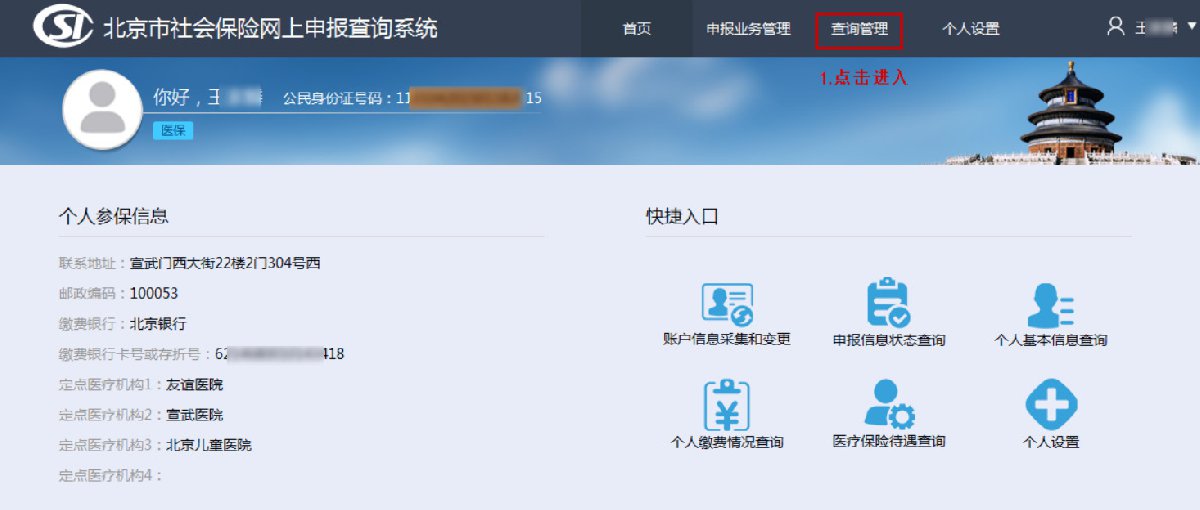Image resolution: width=1200 pixels, height=510 pixels.
Task: Expand the user account dropdown arrow
Action: pyautogui.click(x=1190, y=29)
